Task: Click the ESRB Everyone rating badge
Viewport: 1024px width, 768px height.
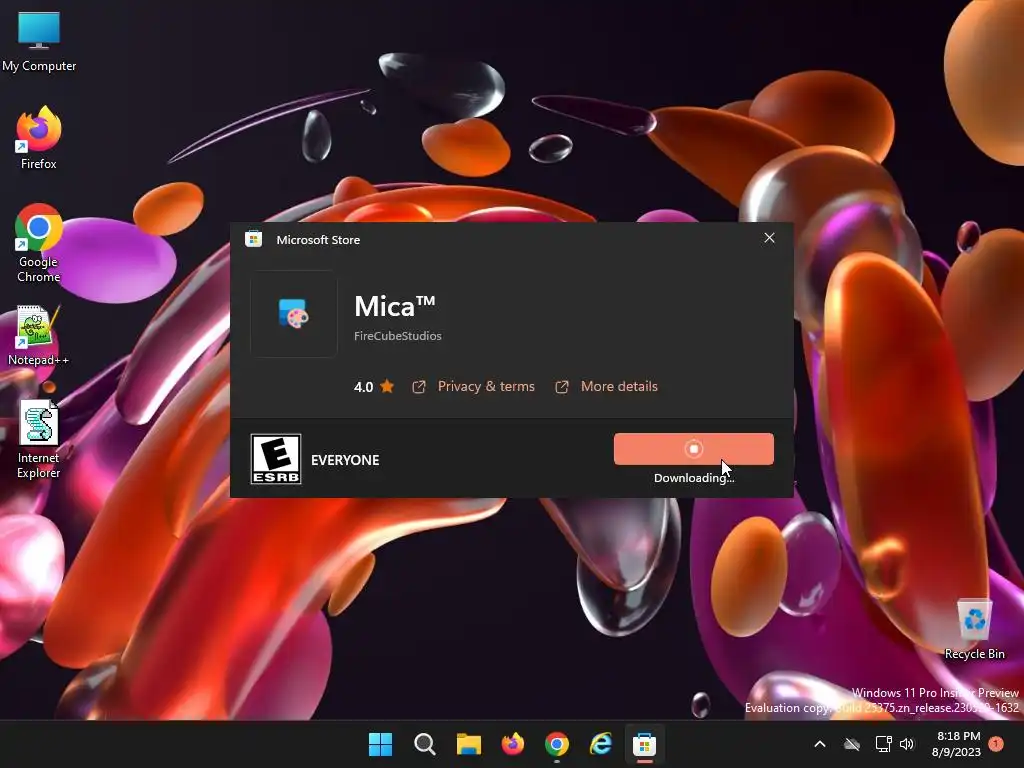Action: point(276,459)
